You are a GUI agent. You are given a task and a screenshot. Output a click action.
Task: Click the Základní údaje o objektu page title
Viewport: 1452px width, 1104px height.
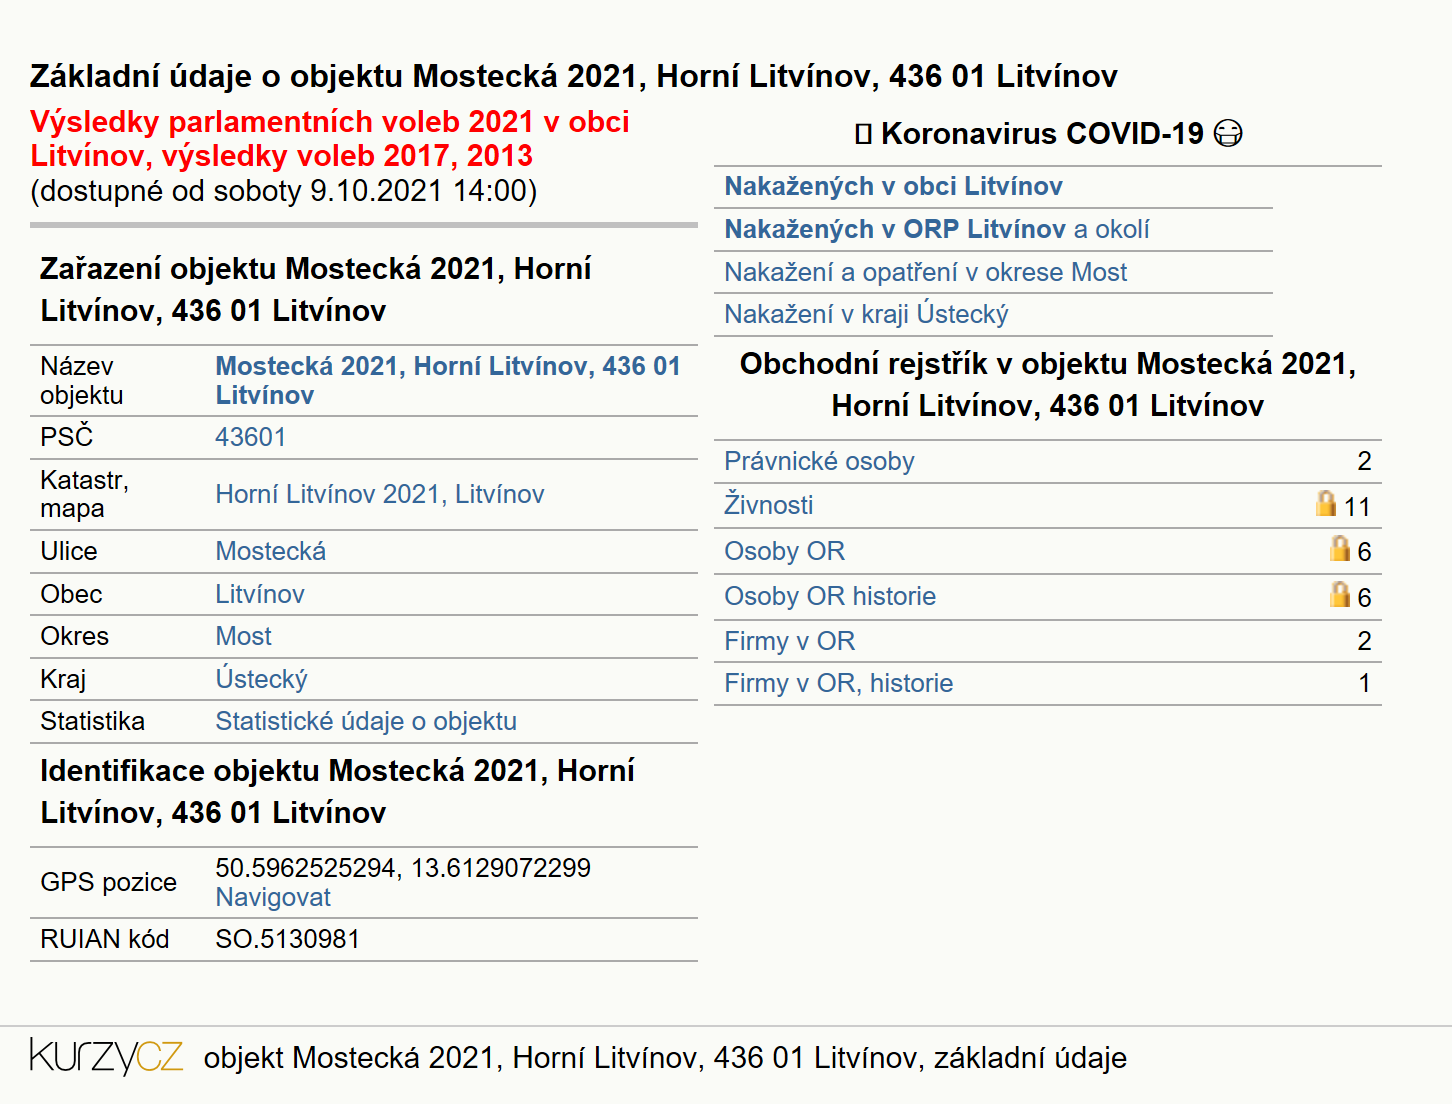pyautogui.click(x=574, y=76)
